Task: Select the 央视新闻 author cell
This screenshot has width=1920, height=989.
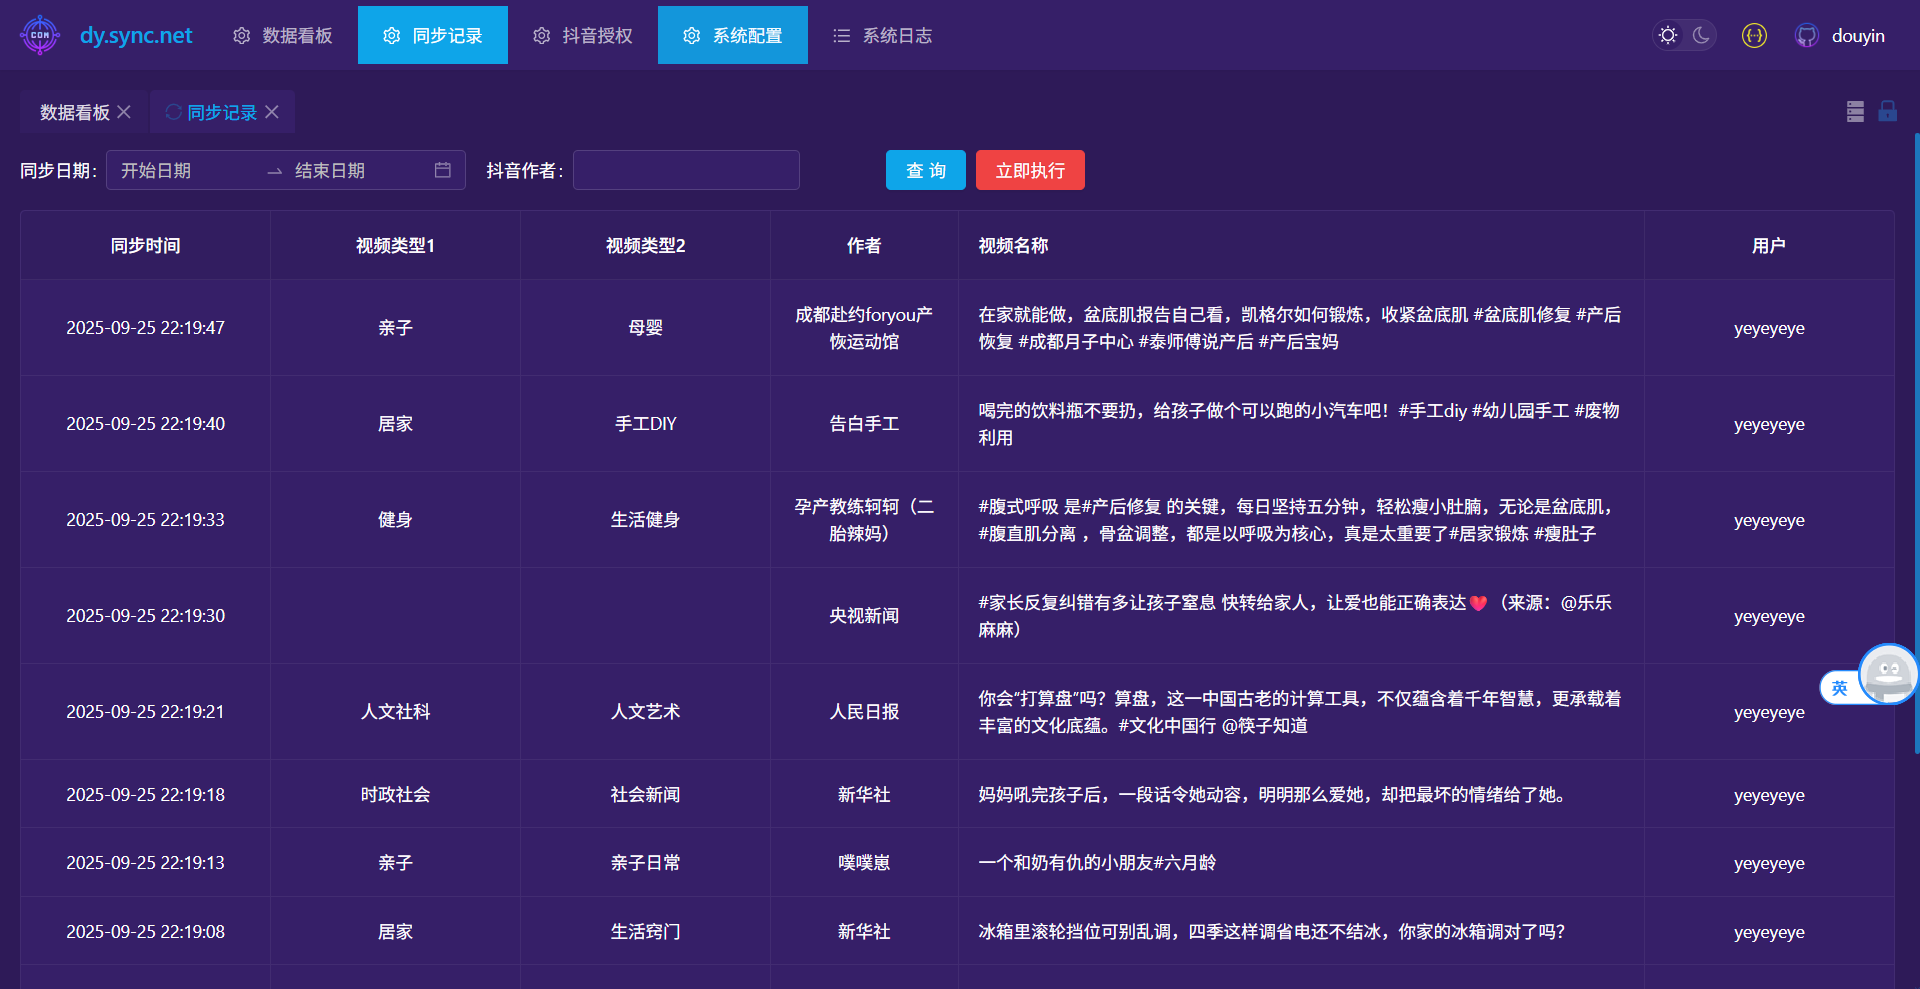Action: [864, 616]
